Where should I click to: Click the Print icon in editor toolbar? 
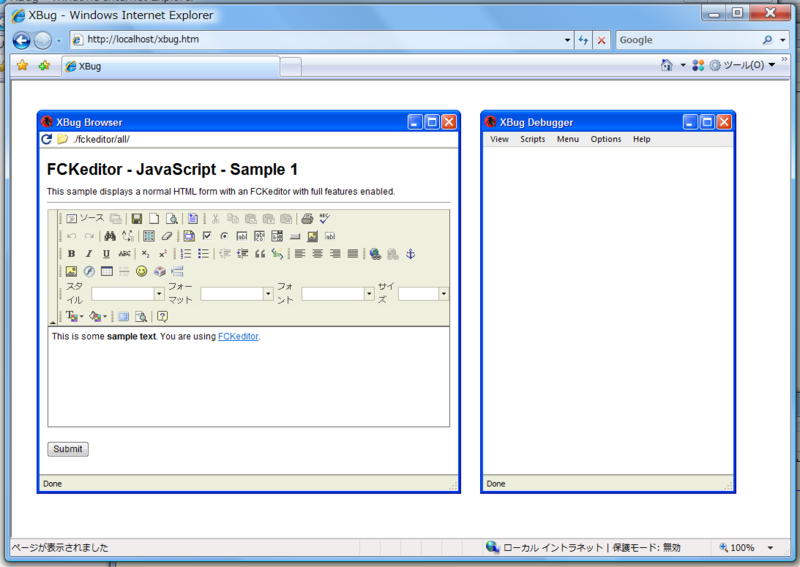[x=307, y=219]
